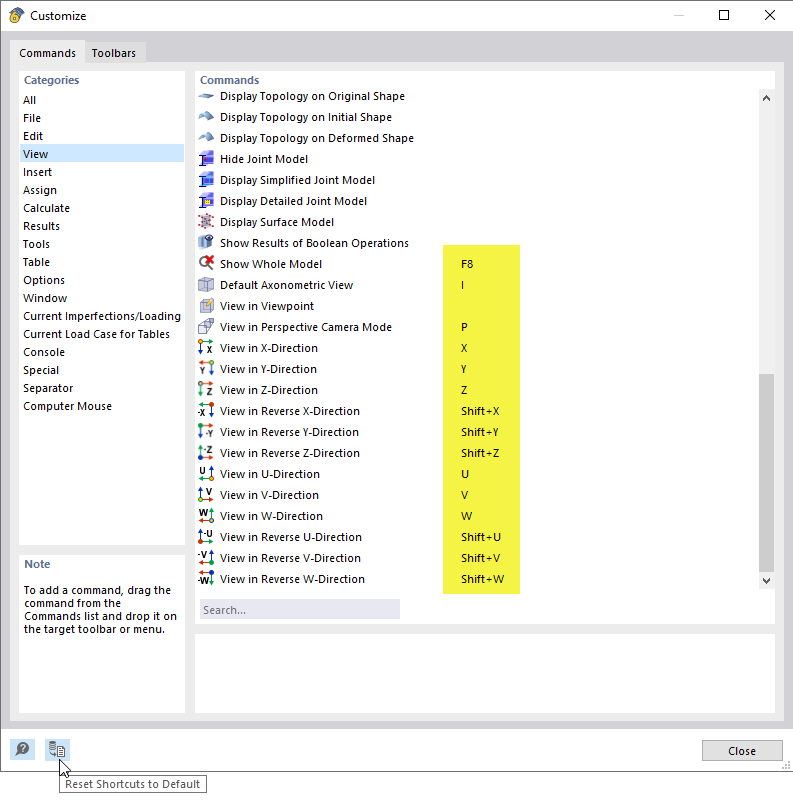Image resolution: width=793 pixels, height=802 pixels.
Task: Click the commands list scrollbar thumb
Action: 766,473
